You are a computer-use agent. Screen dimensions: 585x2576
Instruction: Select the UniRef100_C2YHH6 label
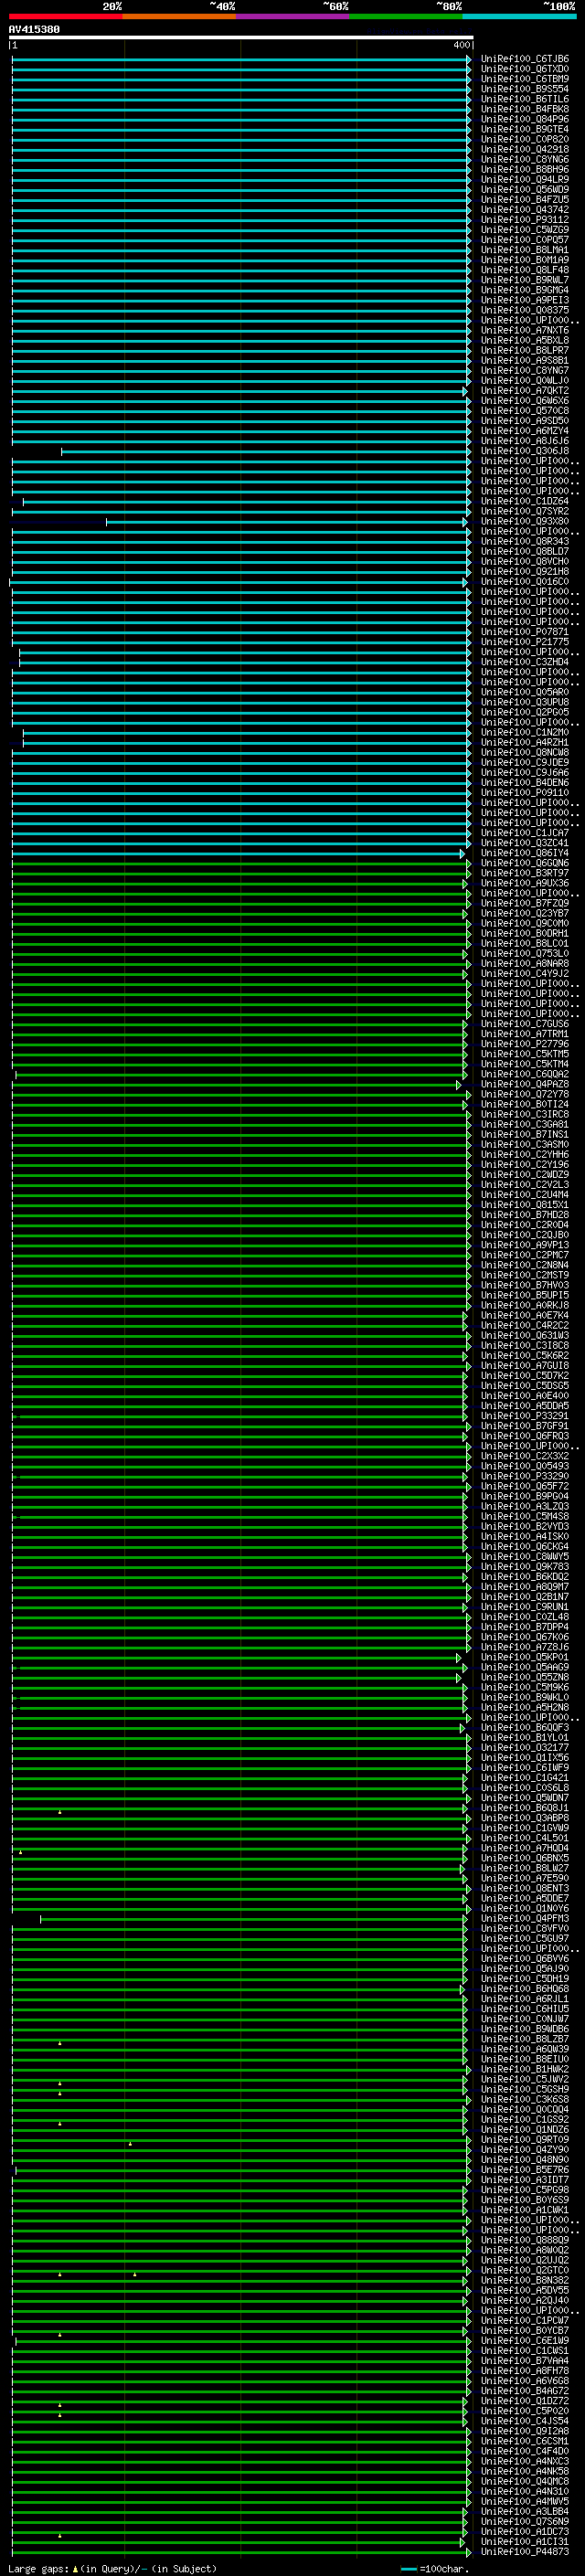(525, 1155)
